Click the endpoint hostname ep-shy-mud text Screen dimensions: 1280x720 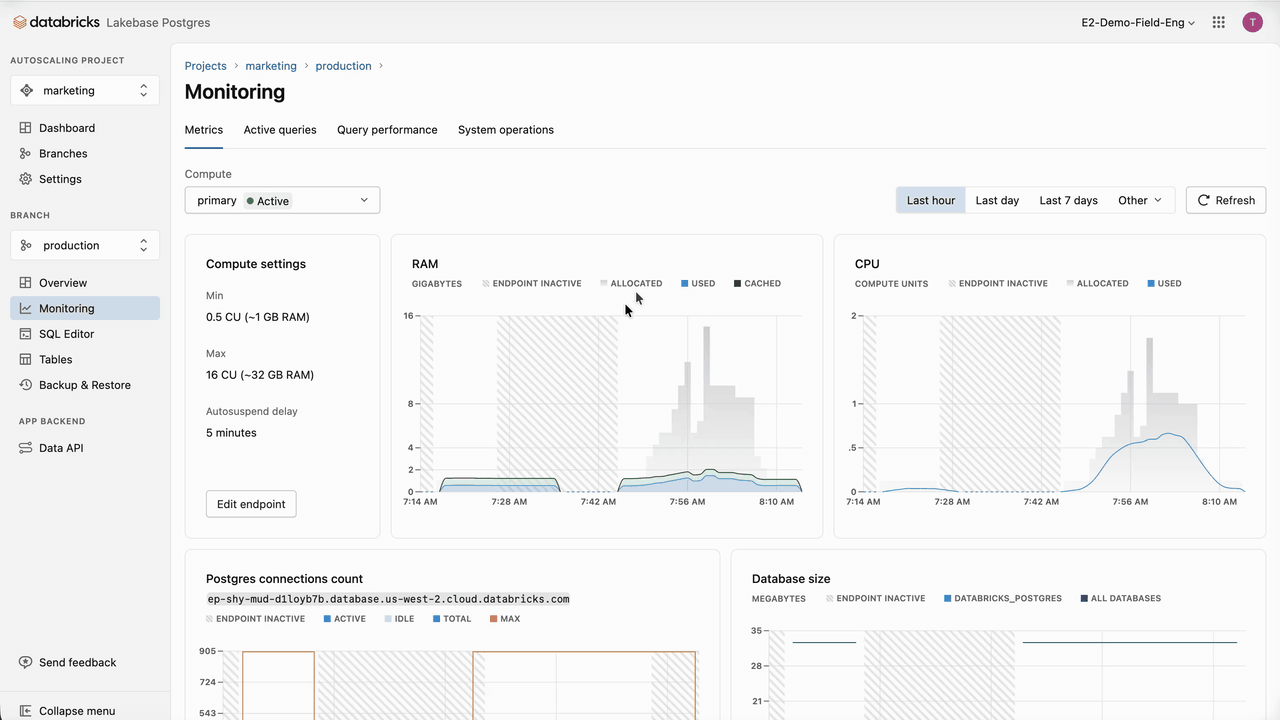pyautogui.click(x=388, y=599)
